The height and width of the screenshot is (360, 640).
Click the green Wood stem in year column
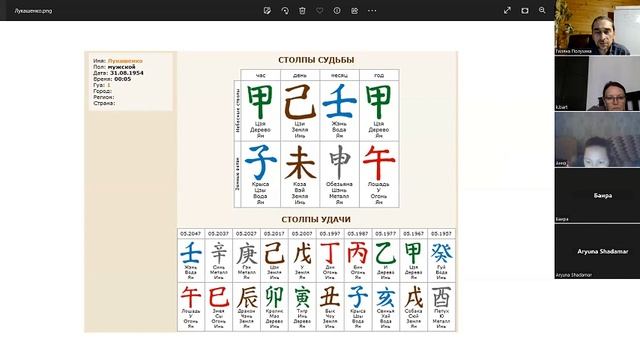379,102
